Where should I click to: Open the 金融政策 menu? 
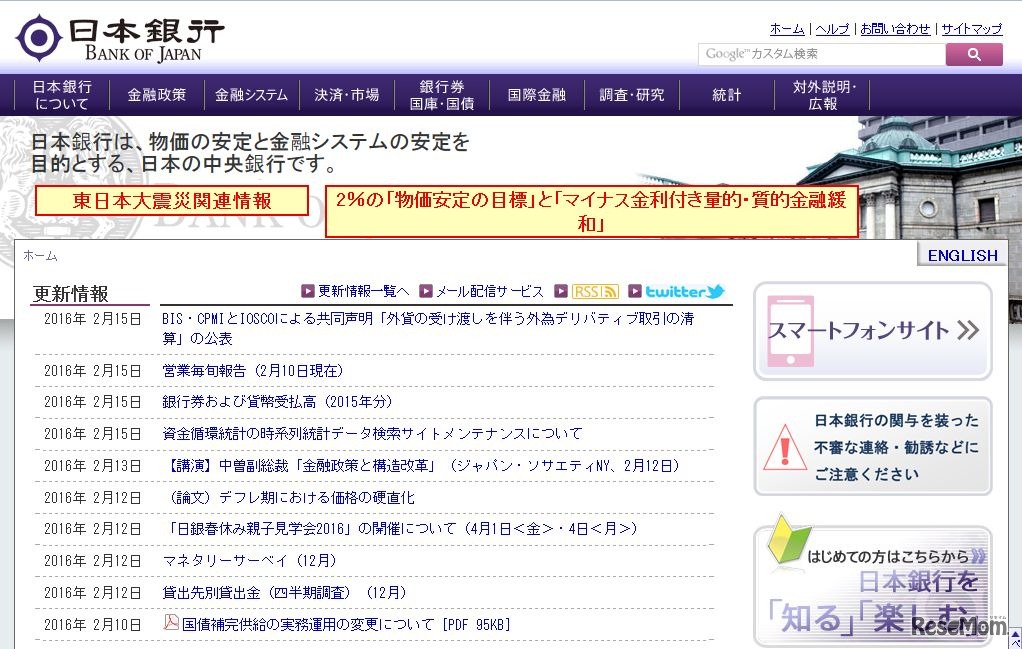[x=156, y=95]
